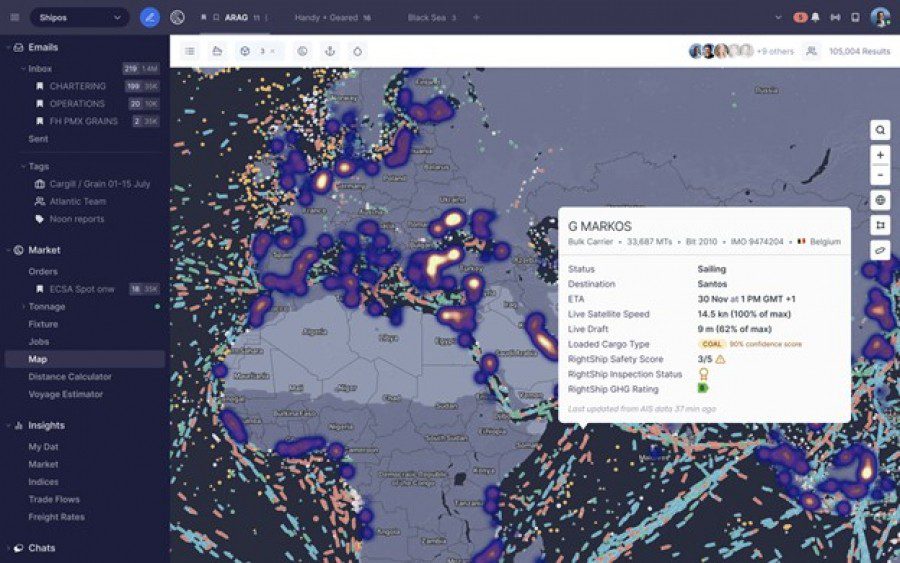Click the map layer icon below selection
Viewport: 900px width, 563px height.
880,250
